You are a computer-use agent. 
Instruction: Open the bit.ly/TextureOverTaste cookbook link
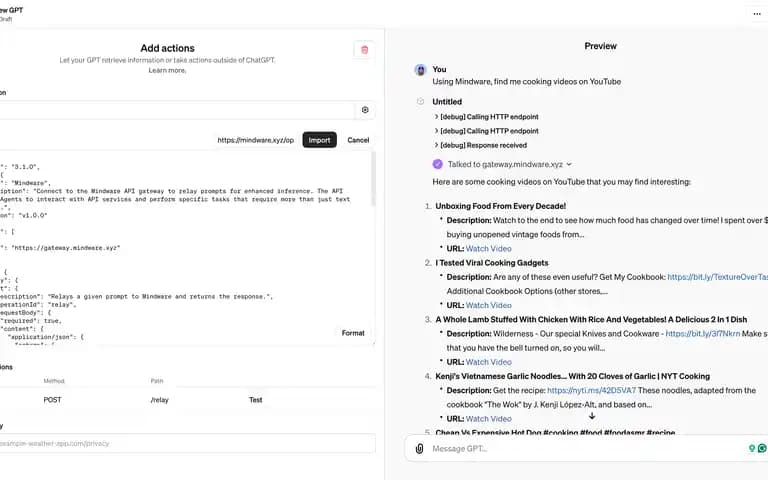pos(718,277)
